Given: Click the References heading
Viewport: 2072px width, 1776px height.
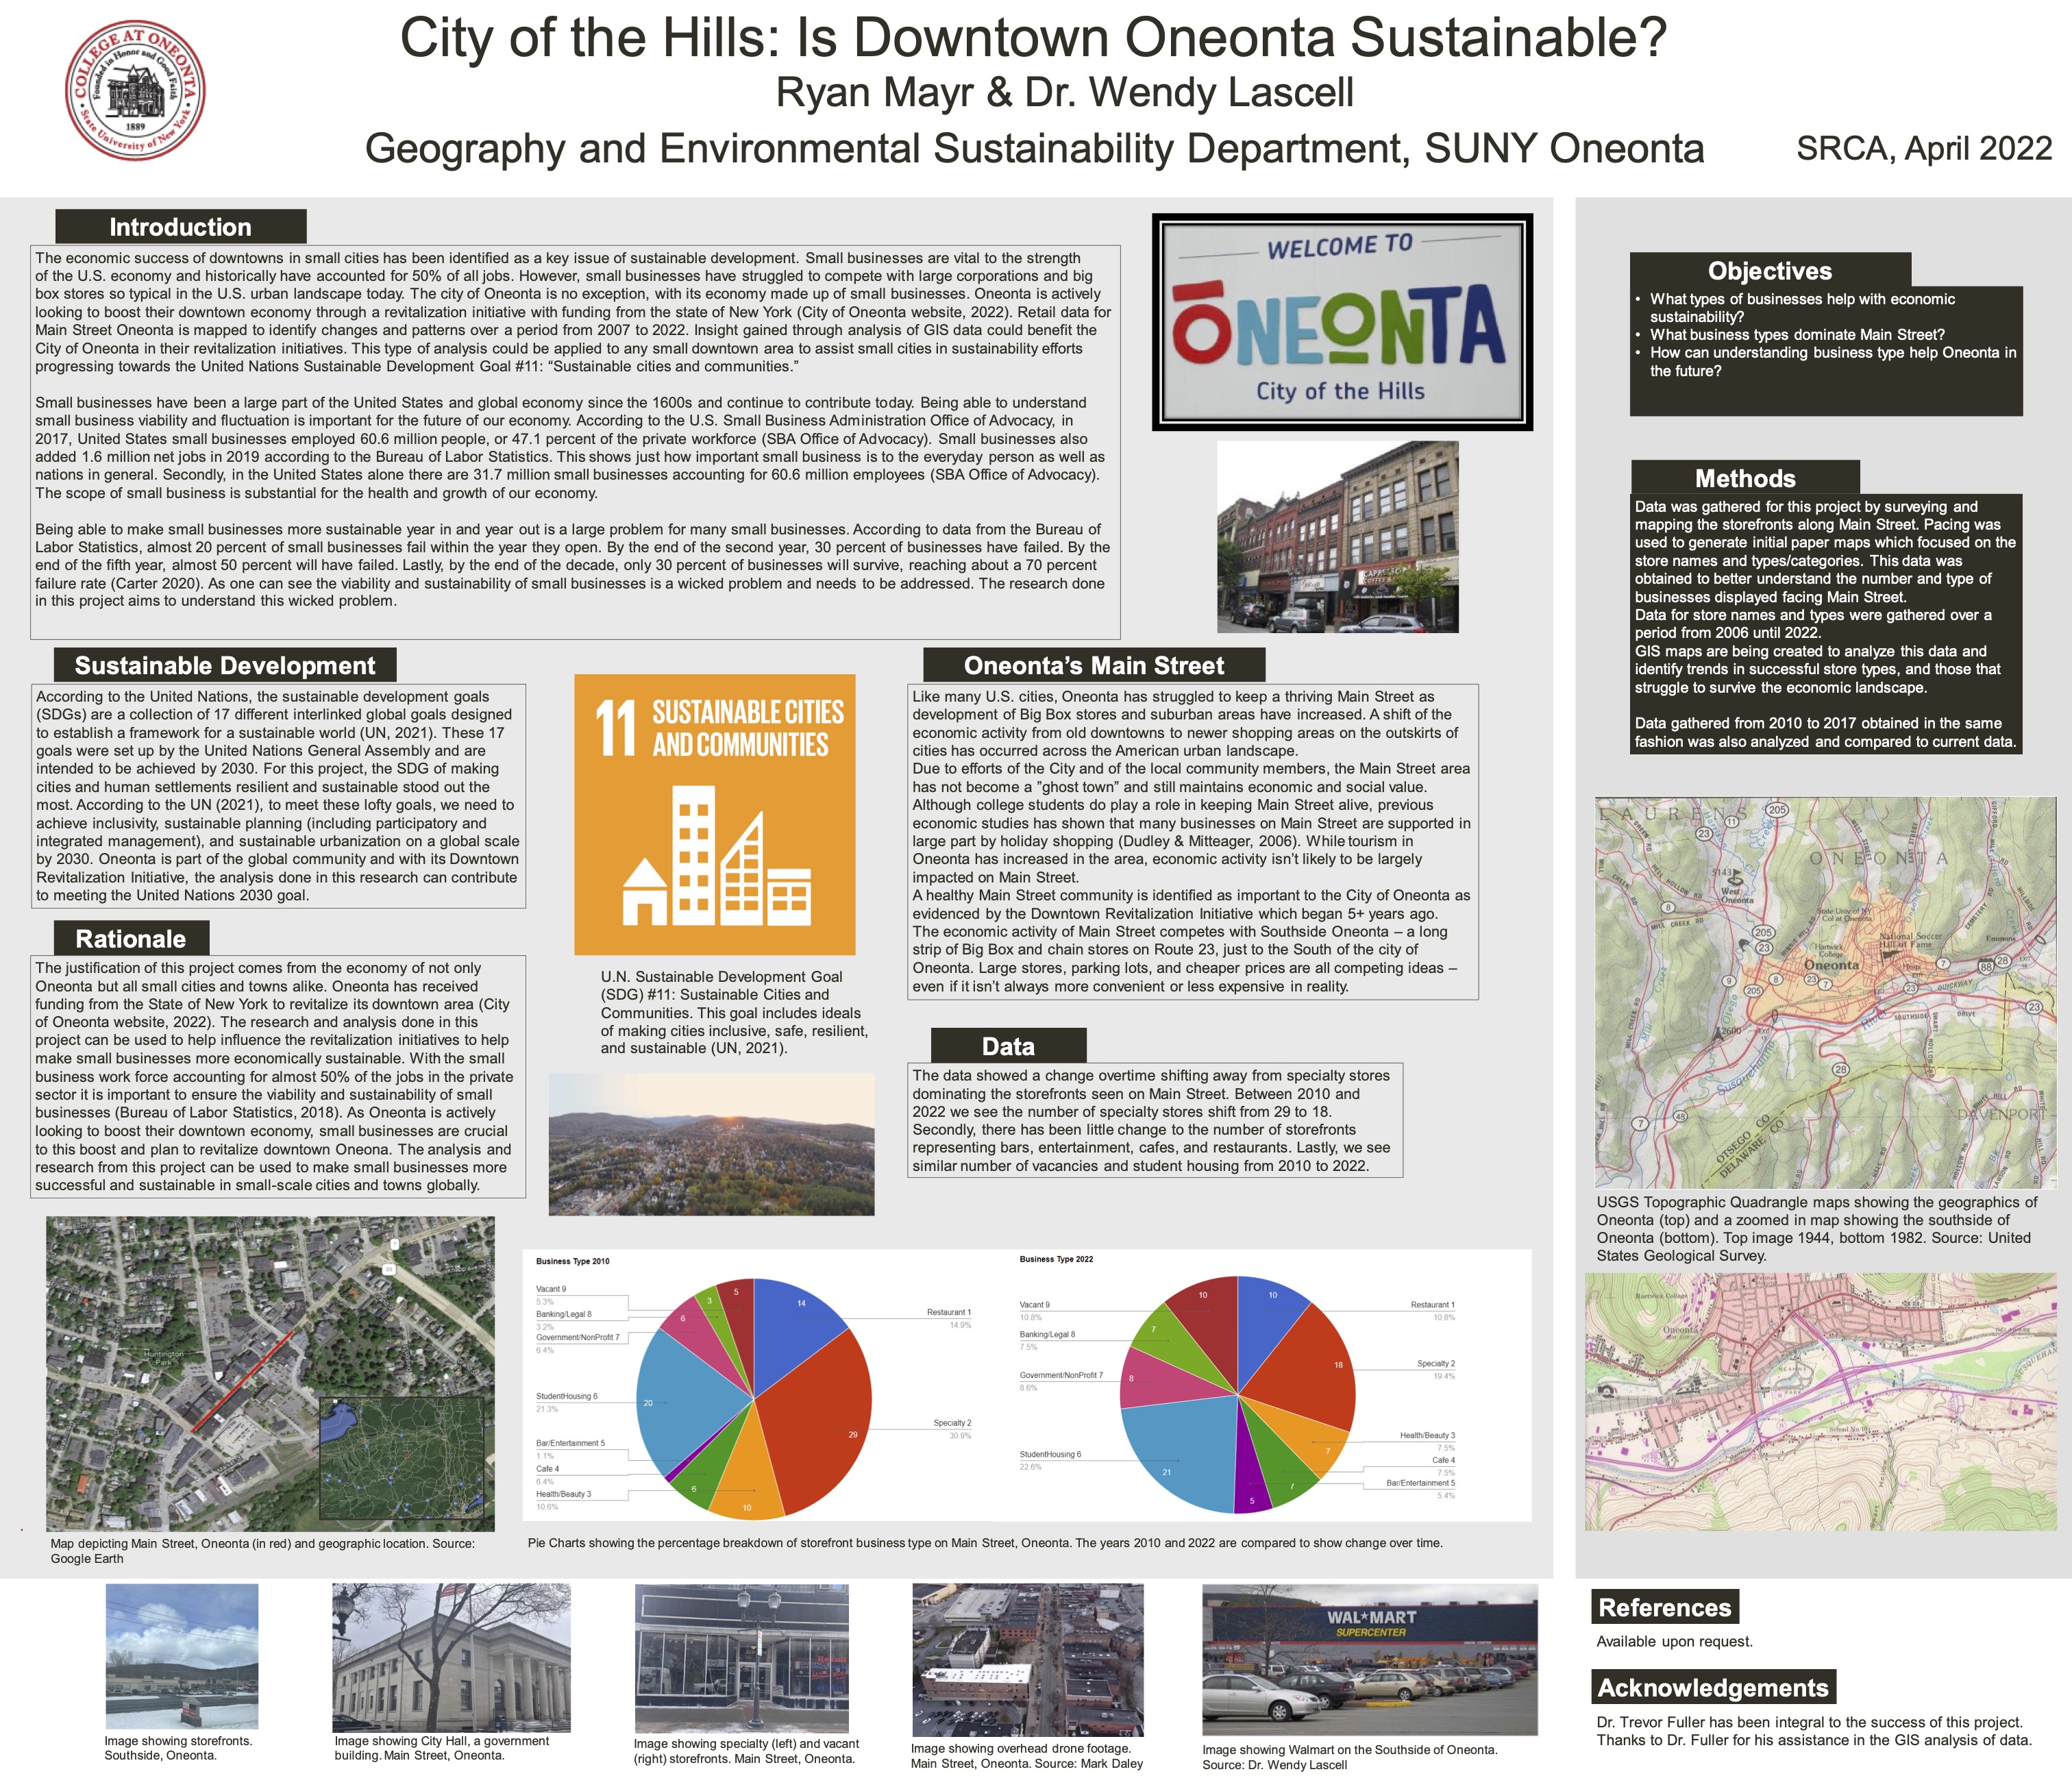Looking at the screenshot, I should pyautogui.click(x=1665, y=1607).
